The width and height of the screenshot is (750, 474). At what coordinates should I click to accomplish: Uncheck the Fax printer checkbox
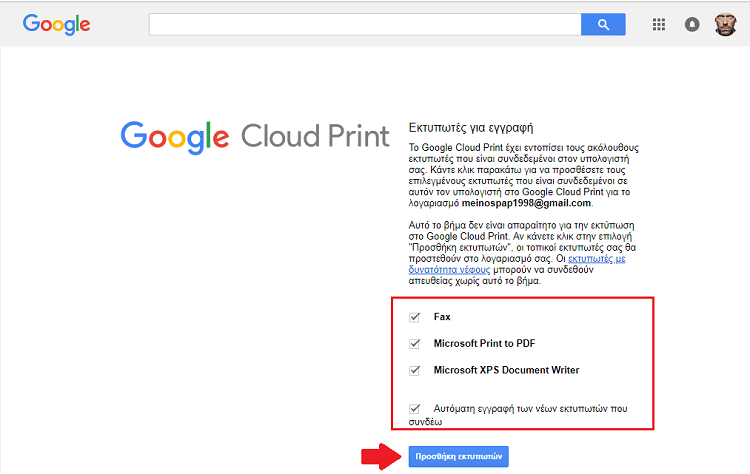point(415,317)
